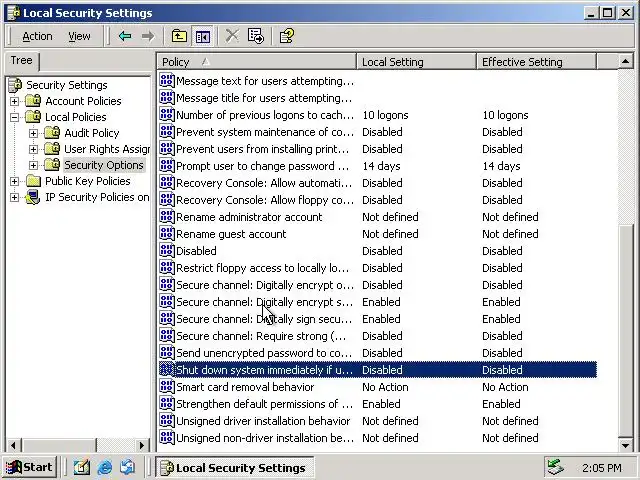Expand the Account Policies node
The image size is (640, 480).
pos(14,101)
